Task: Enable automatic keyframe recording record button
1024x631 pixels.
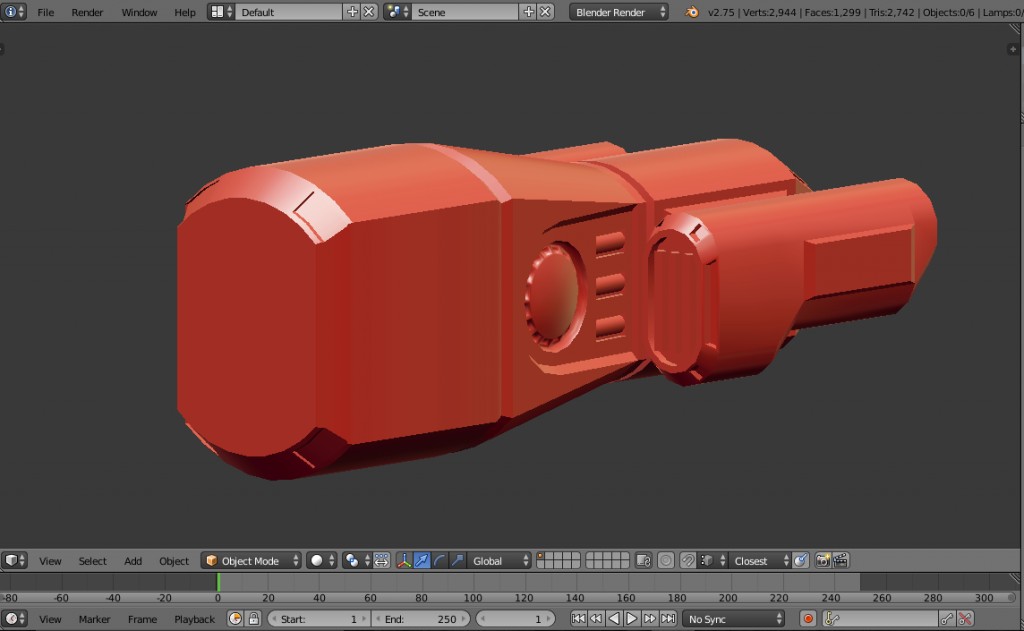Action: pos(809,619)
